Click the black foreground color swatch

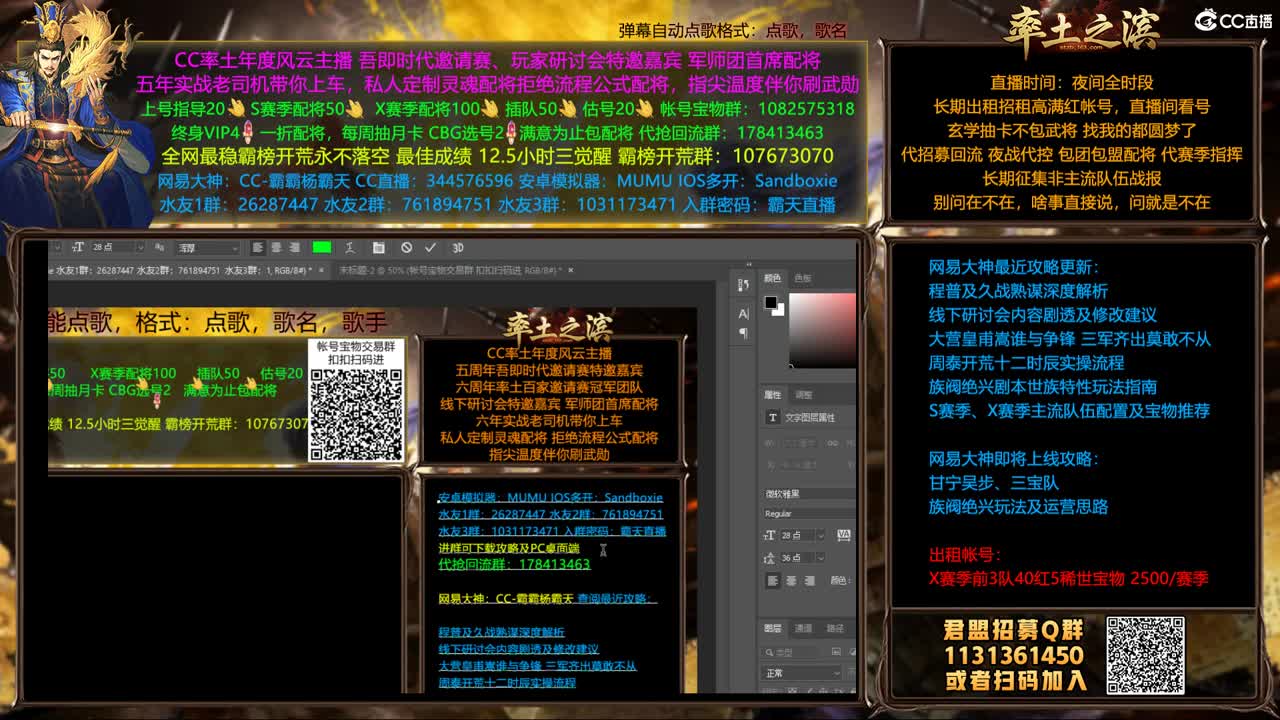tap(770, 302)
